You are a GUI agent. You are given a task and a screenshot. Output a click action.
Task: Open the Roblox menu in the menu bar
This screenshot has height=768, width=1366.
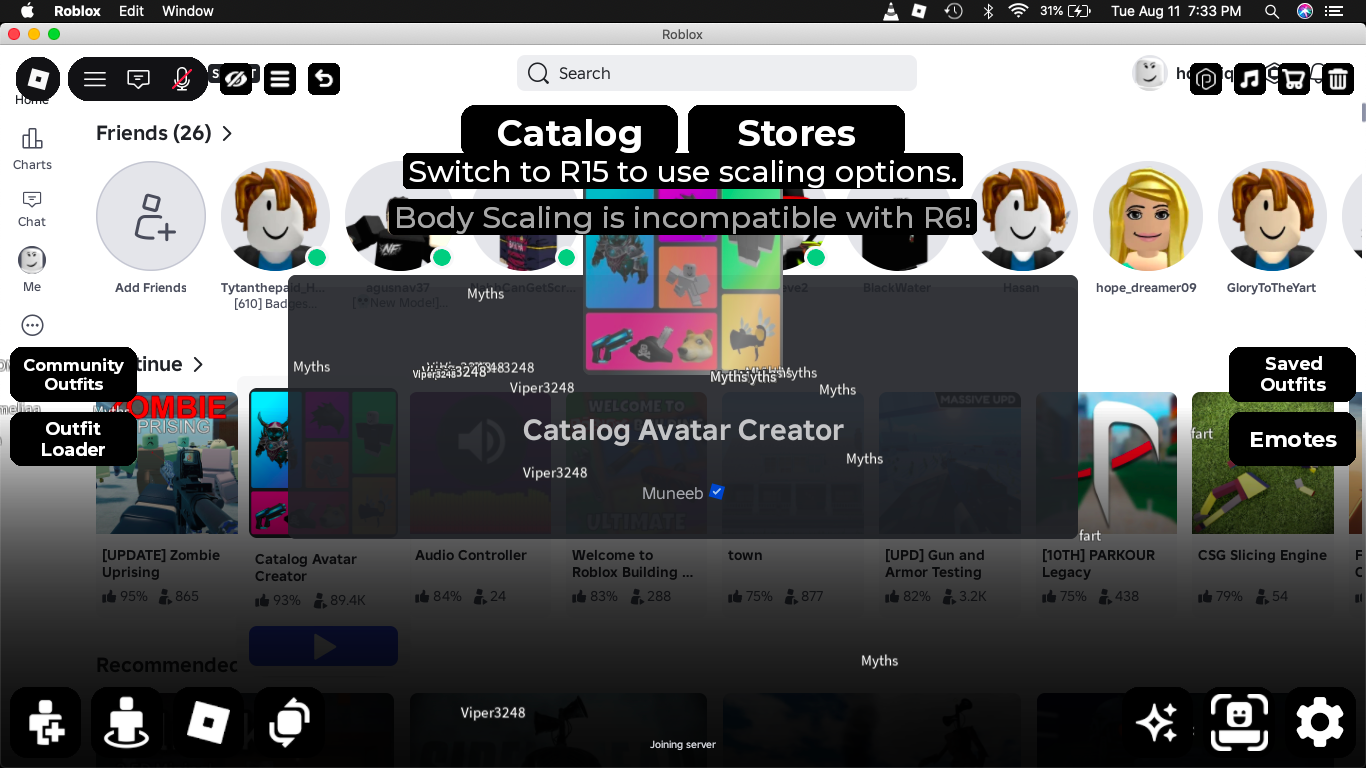click(x=77, y=11)
